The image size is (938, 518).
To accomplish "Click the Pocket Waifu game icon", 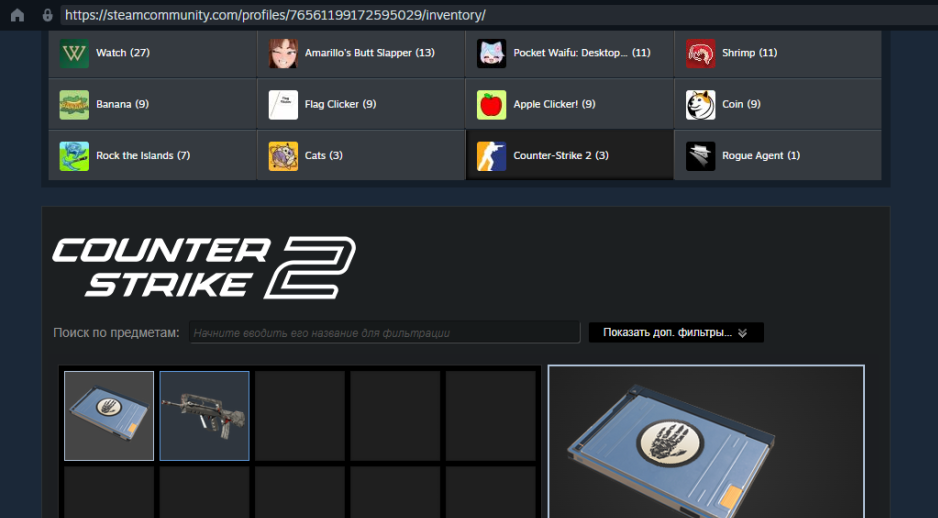I will click(491, 53).
